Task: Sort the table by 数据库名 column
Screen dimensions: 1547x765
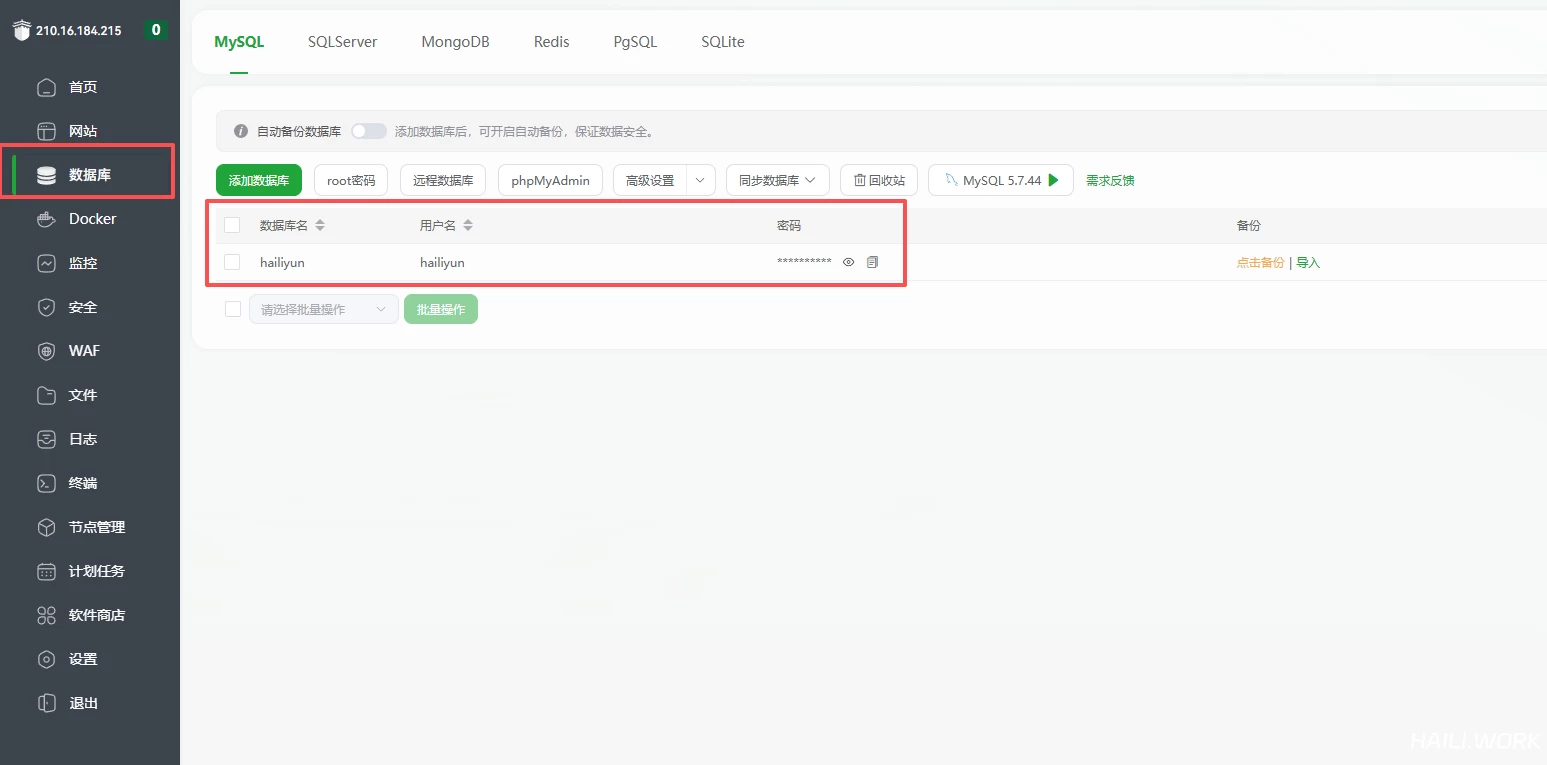Action: [x=320, y=225]
